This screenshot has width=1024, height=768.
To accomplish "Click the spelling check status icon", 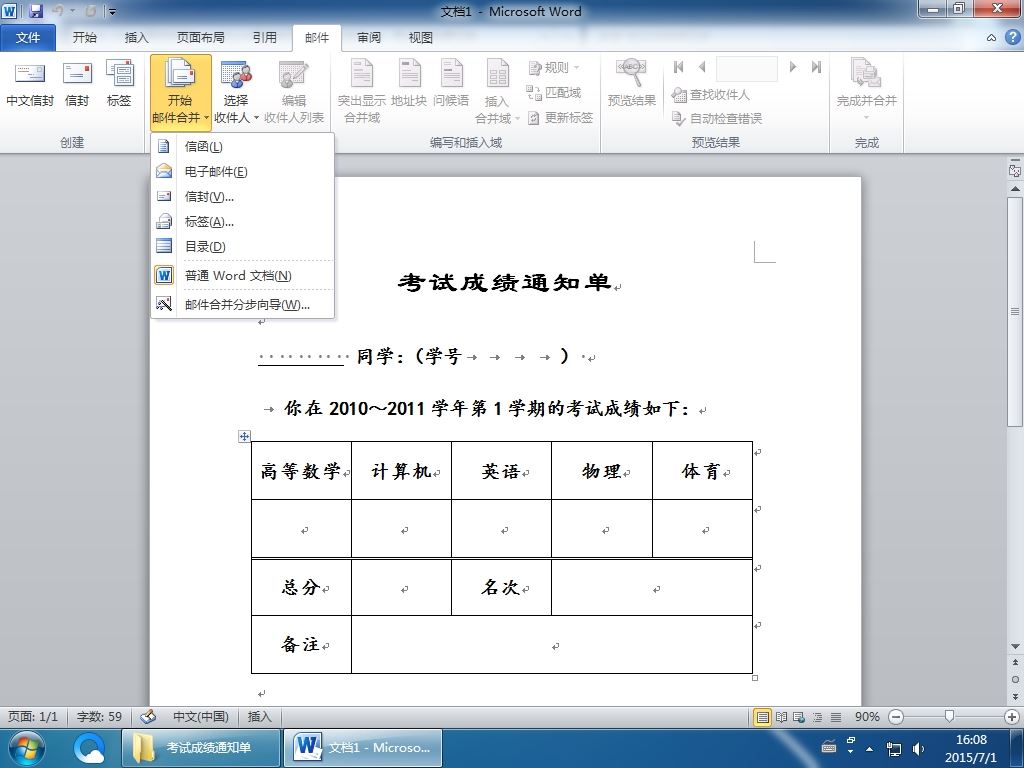I will point(148,716).
